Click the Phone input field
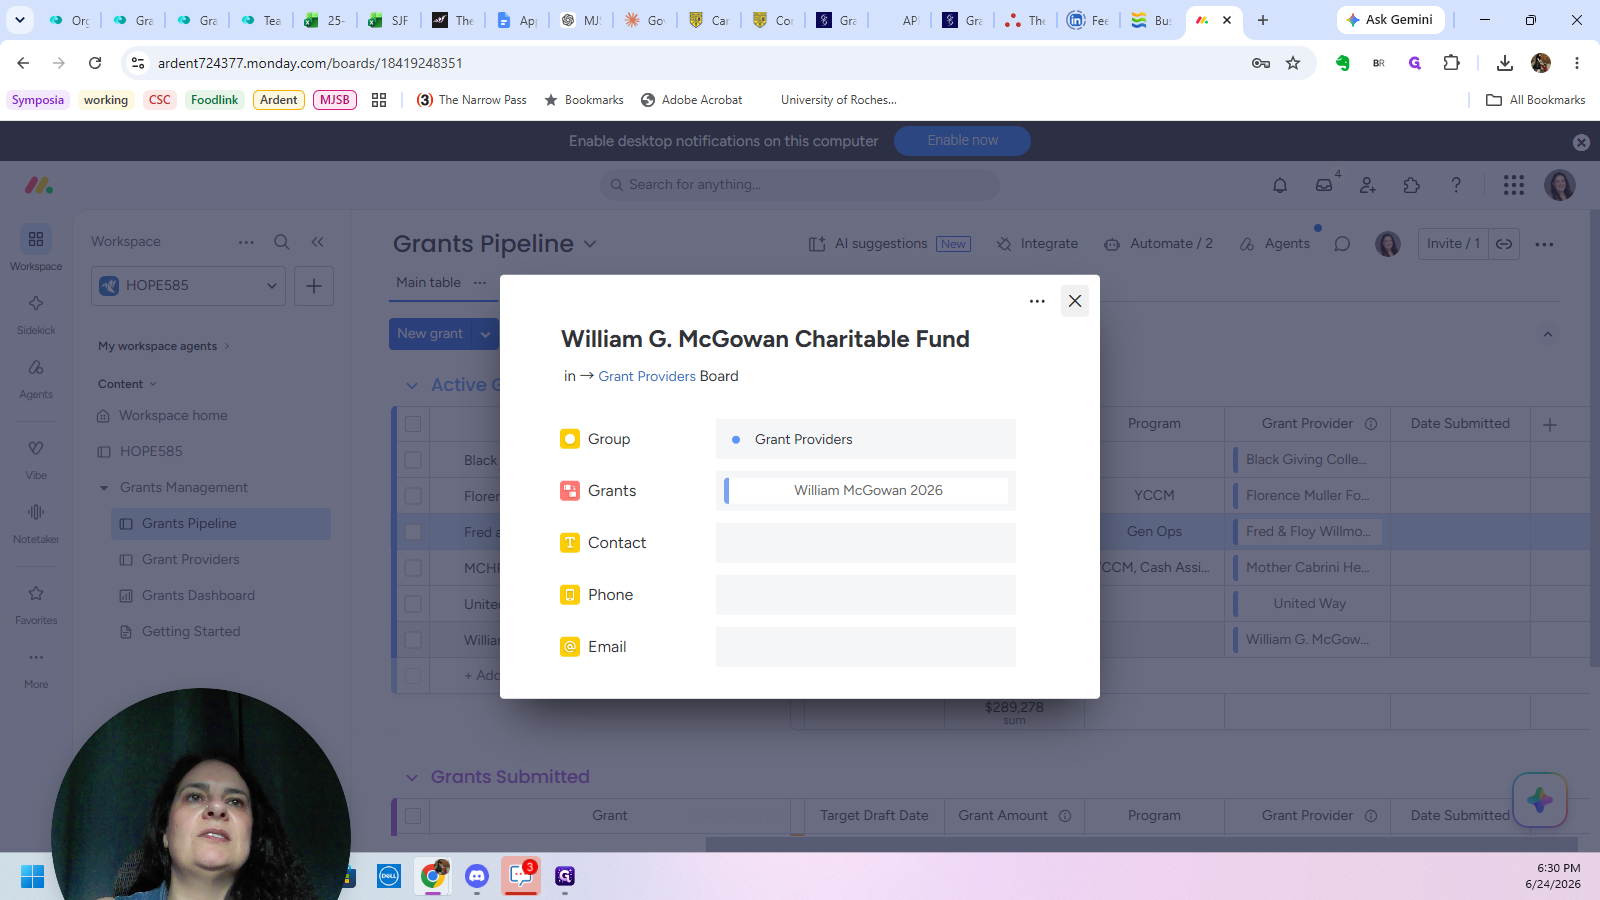 click(x=866, y=595)
